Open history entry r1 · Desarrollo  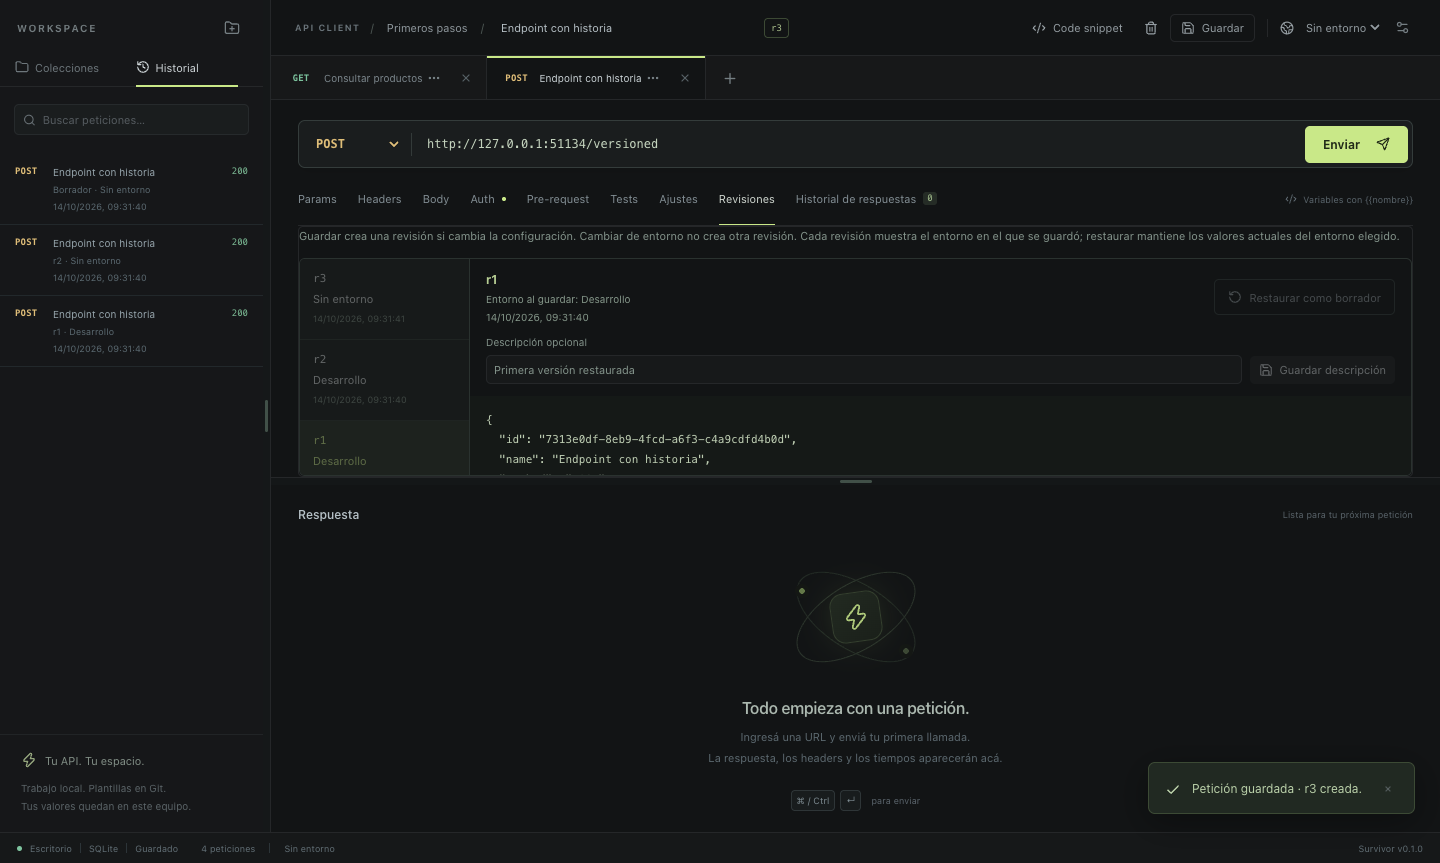(131, 331)
